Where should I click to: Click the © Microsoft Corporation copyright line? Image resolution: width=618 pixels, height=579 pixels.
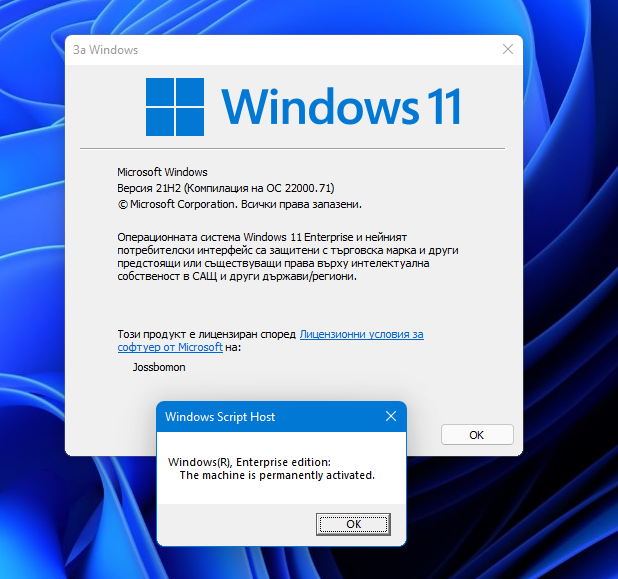pyautogui.click(x=240, y=205)
